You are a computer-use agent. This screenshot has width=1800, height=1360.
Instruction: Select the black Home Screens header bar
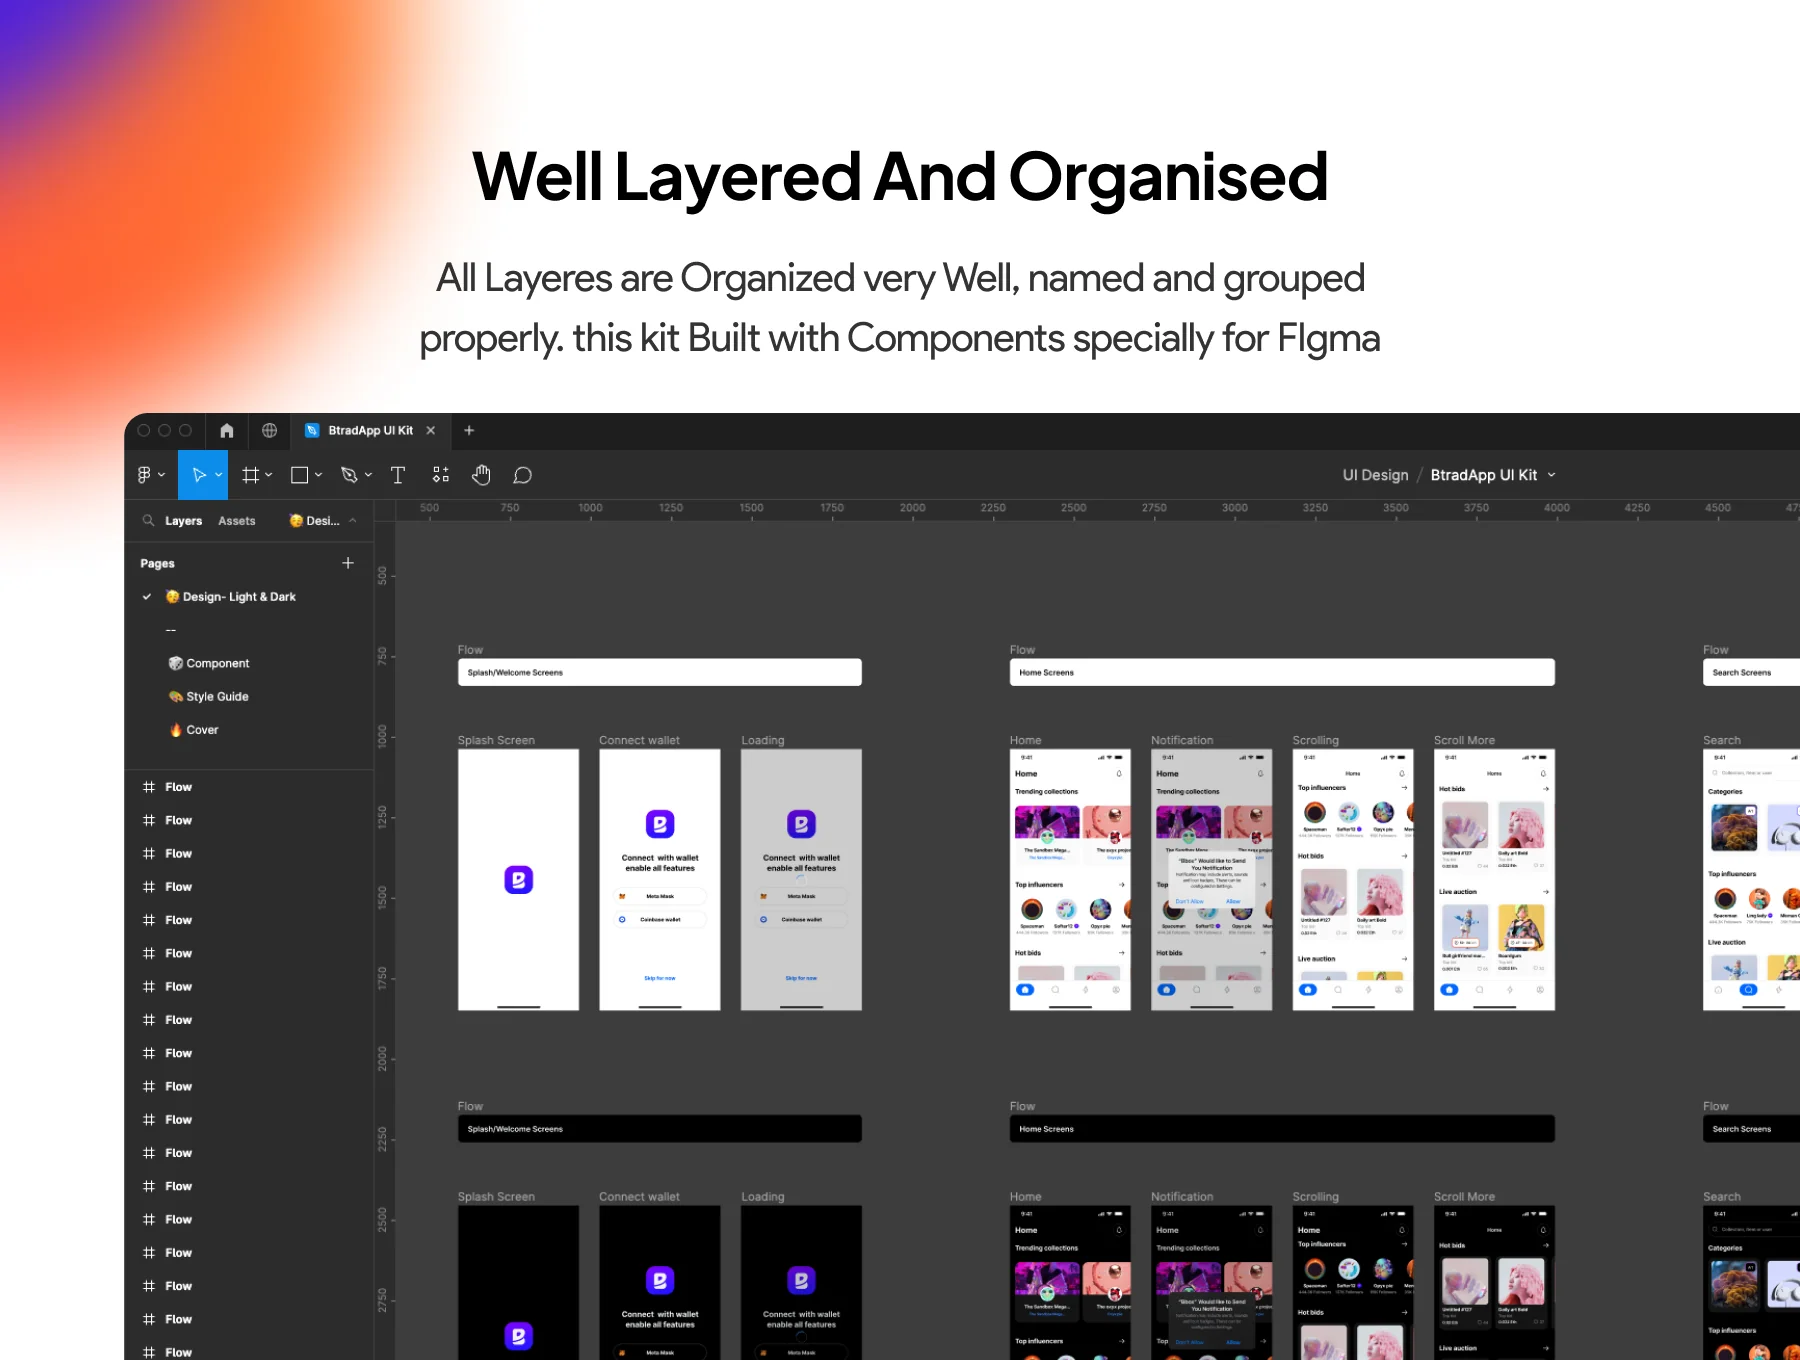pos(1282,1129)
